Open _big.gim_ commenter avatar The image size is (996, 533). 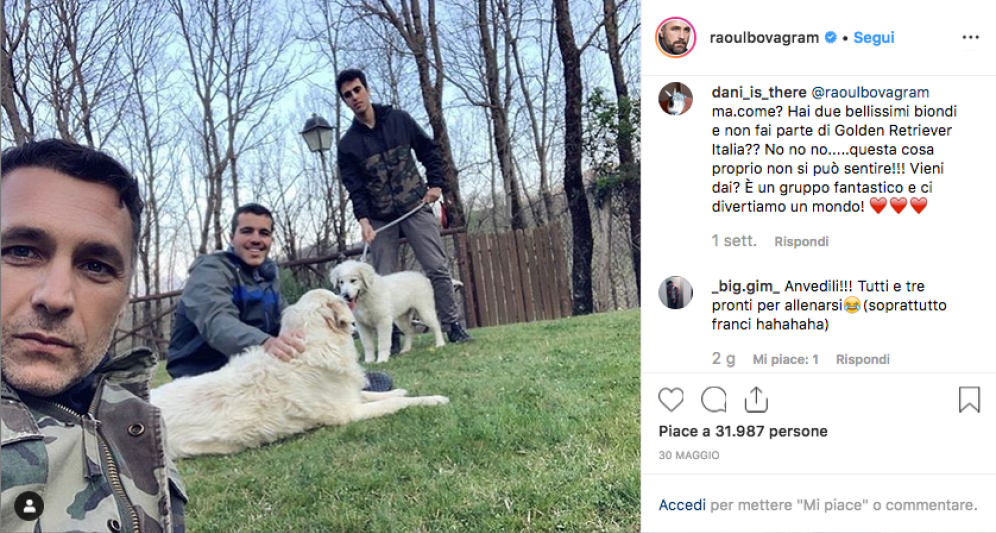[x=675, y=292]
